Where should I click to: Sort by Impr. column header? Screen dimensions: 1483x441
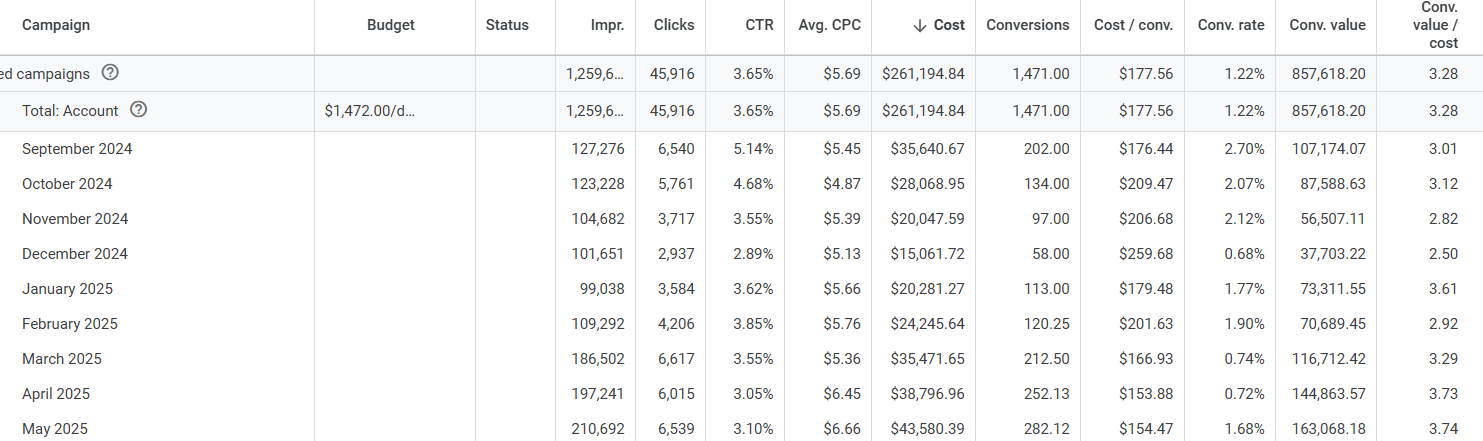608,25
